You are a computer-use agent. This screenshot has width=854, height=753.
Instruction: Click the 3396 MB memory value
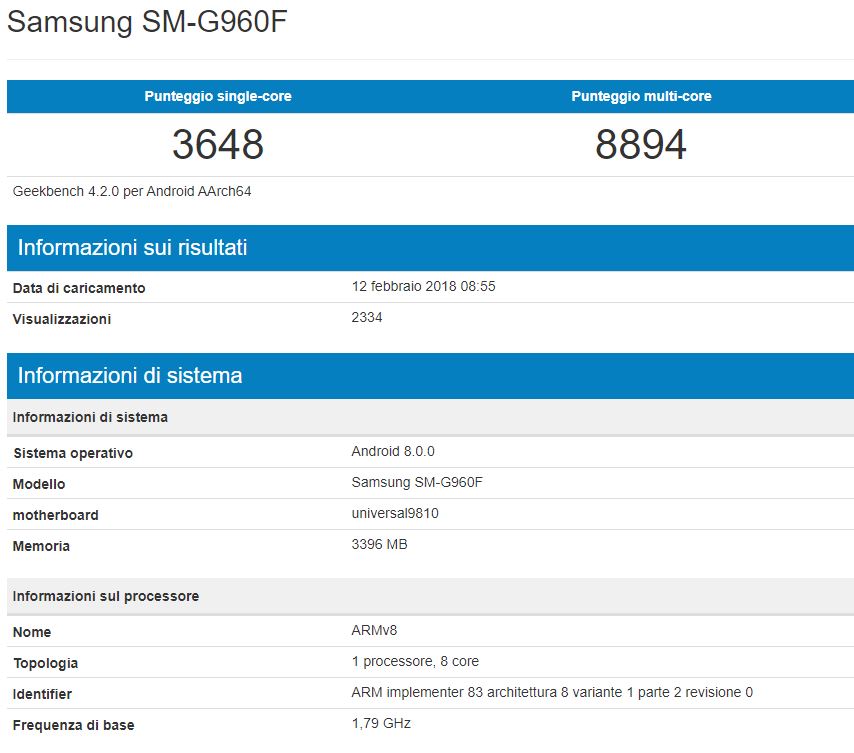(379, 544)
